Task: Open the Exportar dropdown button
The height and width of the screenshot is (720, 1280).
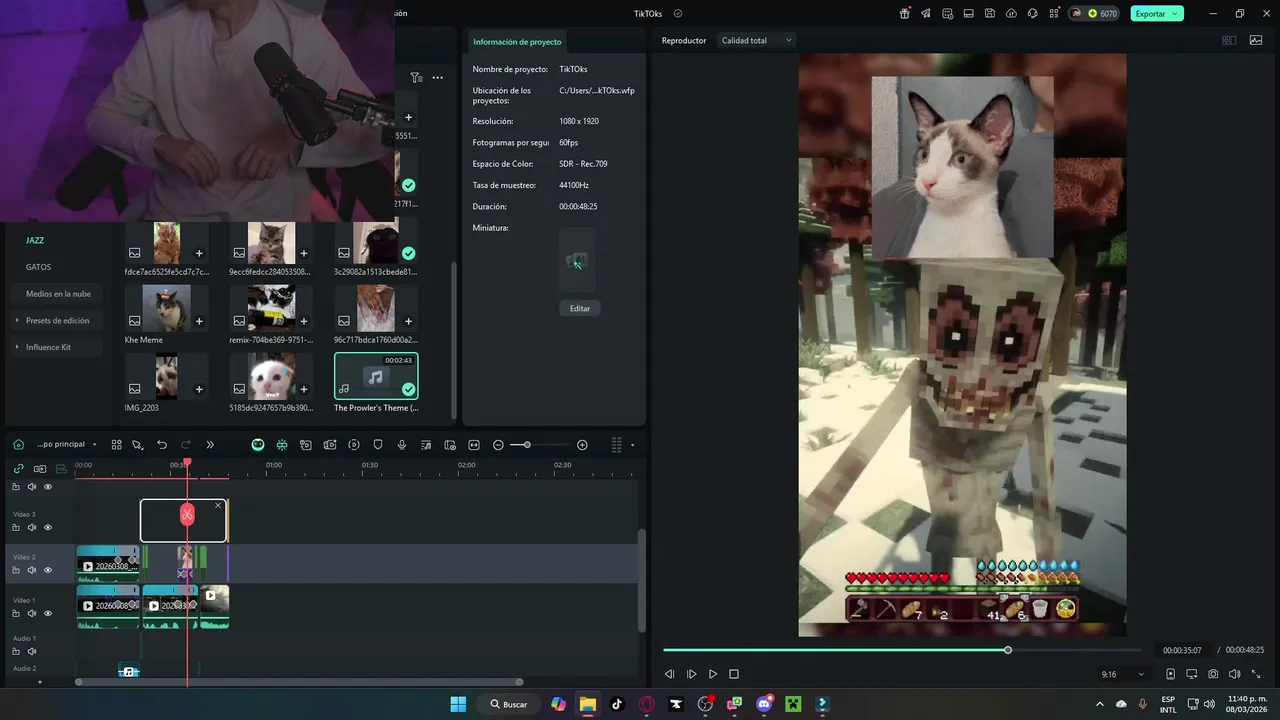Action: [x=1157, y=13]
